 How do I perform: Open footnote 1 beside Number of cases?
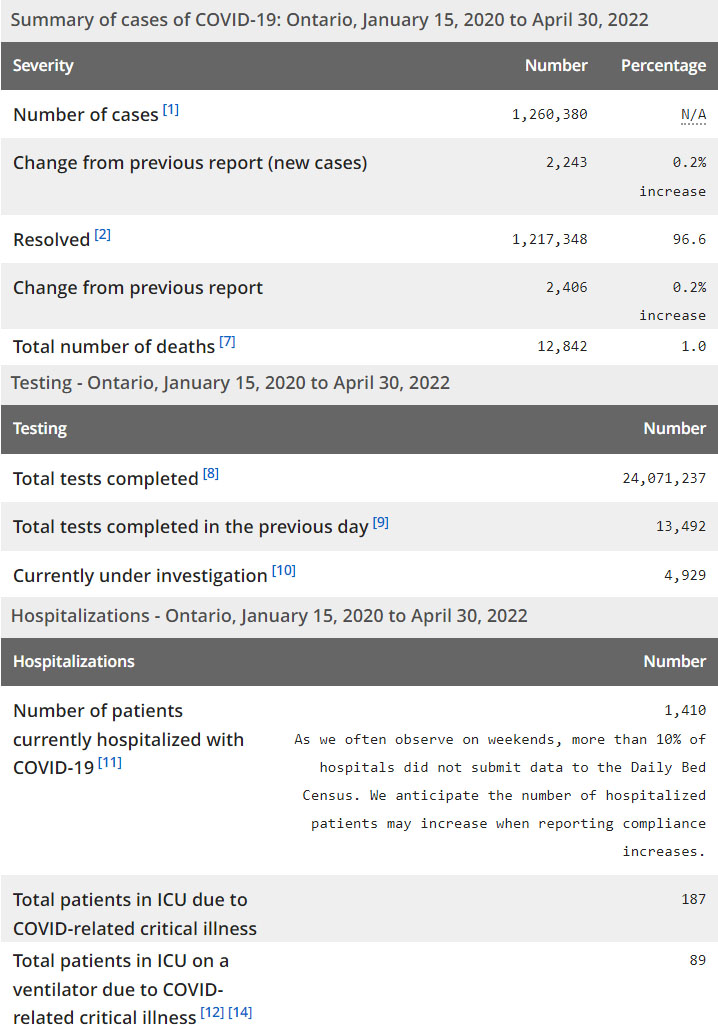click(x=171, y=110)
